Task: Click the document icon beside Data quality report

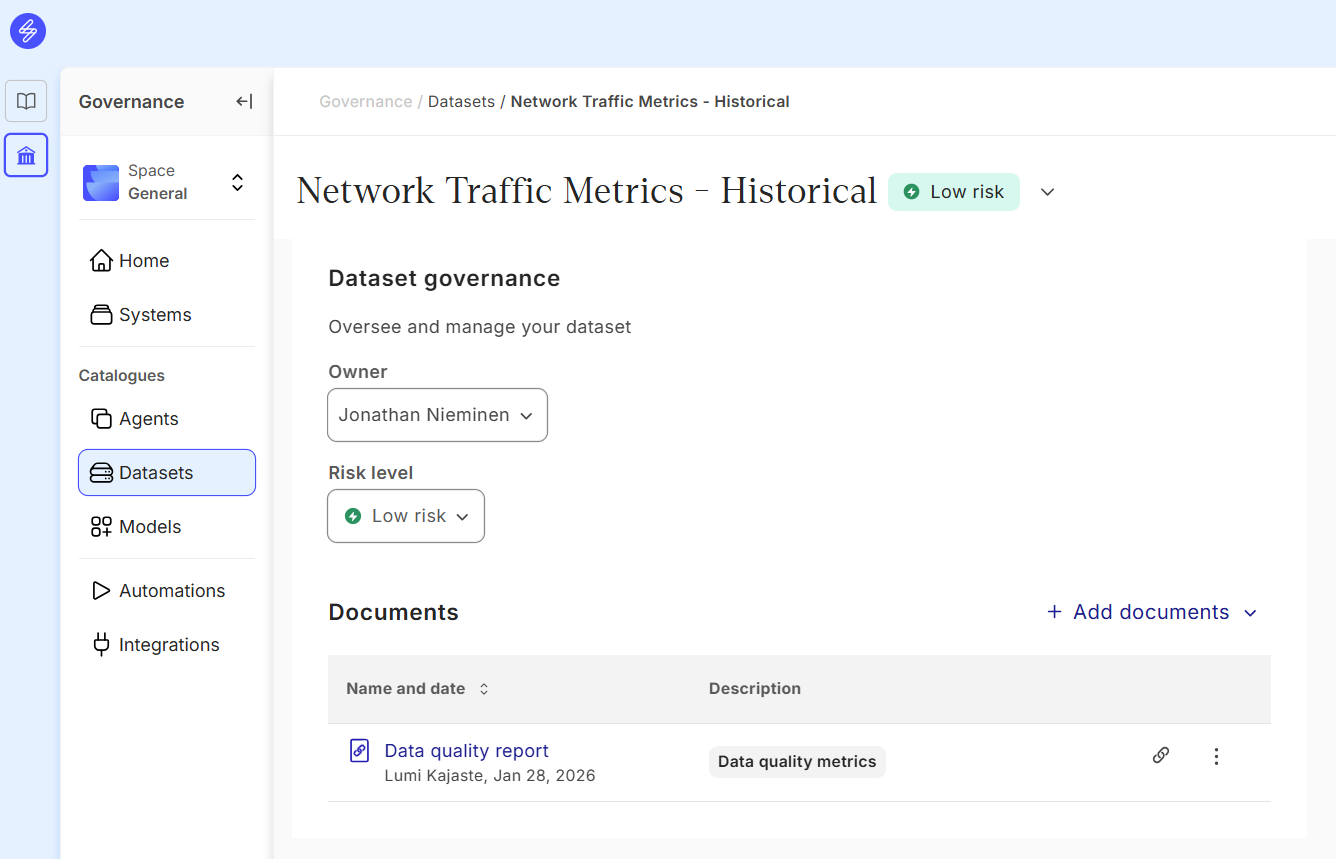Action: point(359,750)
